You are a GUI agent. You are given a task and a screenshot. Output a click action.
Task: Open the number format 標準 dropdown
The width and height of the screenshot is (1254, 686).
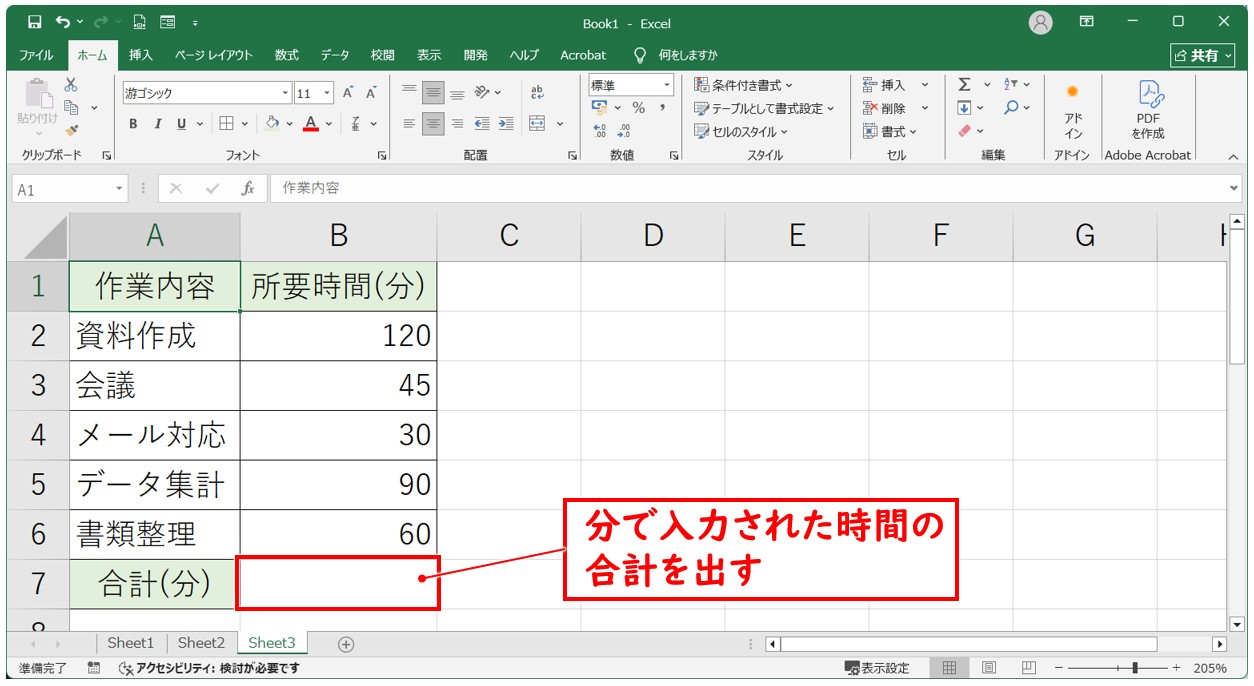[667, 85]
